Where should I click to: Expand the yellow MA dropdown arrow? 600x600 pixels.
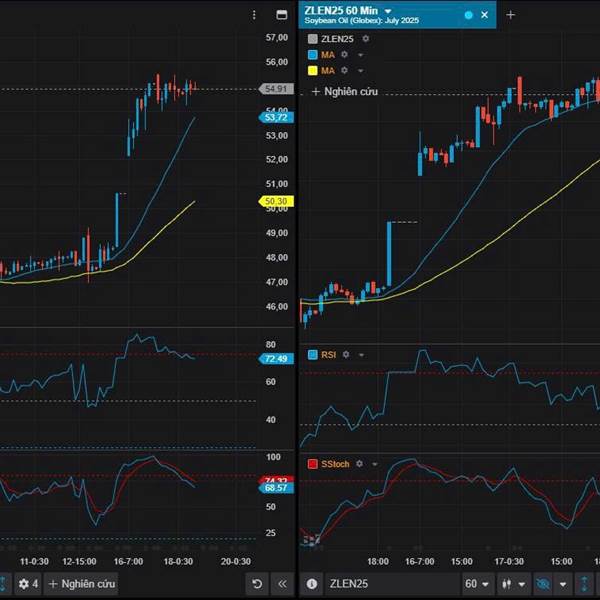tap(360, 71)
